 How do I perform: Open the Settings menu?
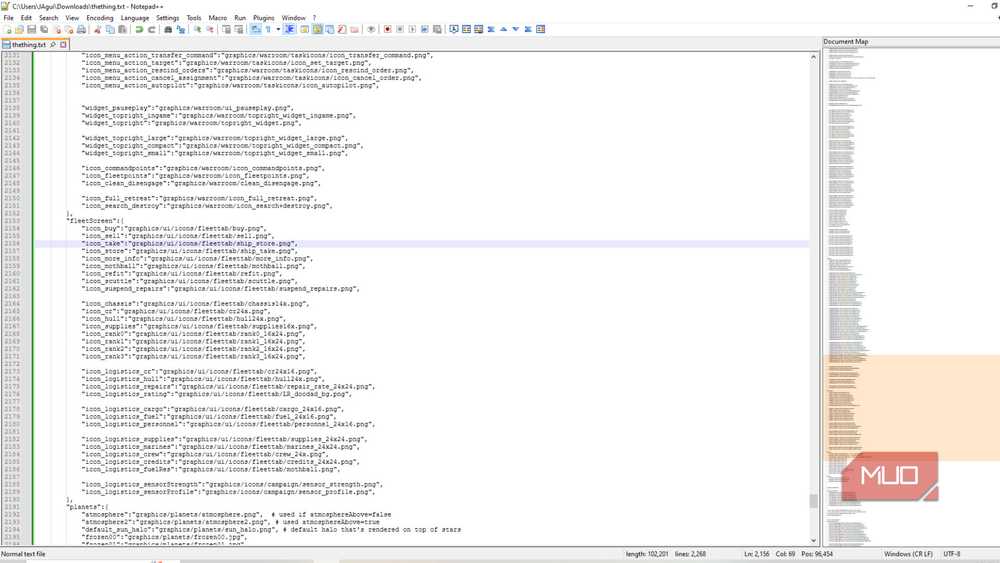(168, 18)
